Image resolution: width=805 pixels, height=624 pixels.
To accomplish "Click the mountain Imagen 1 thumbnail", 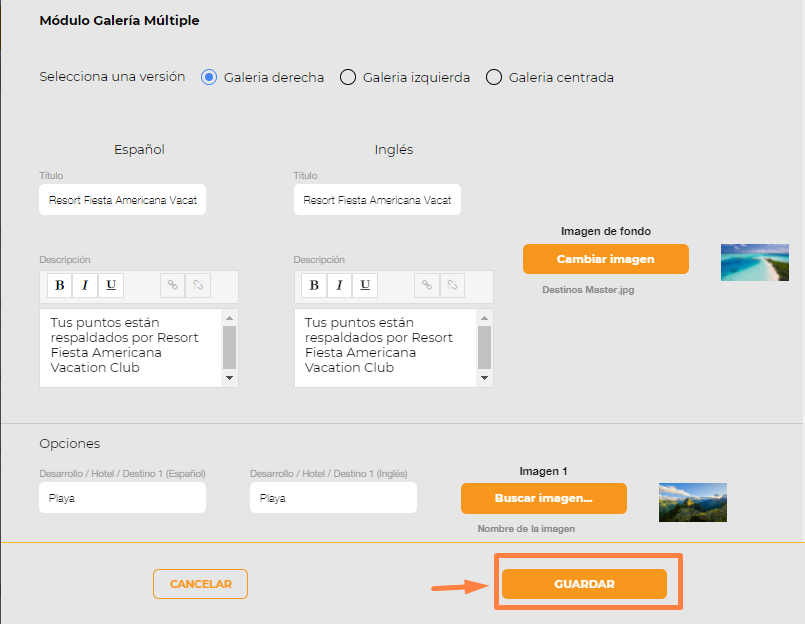I will pos(693,502).
